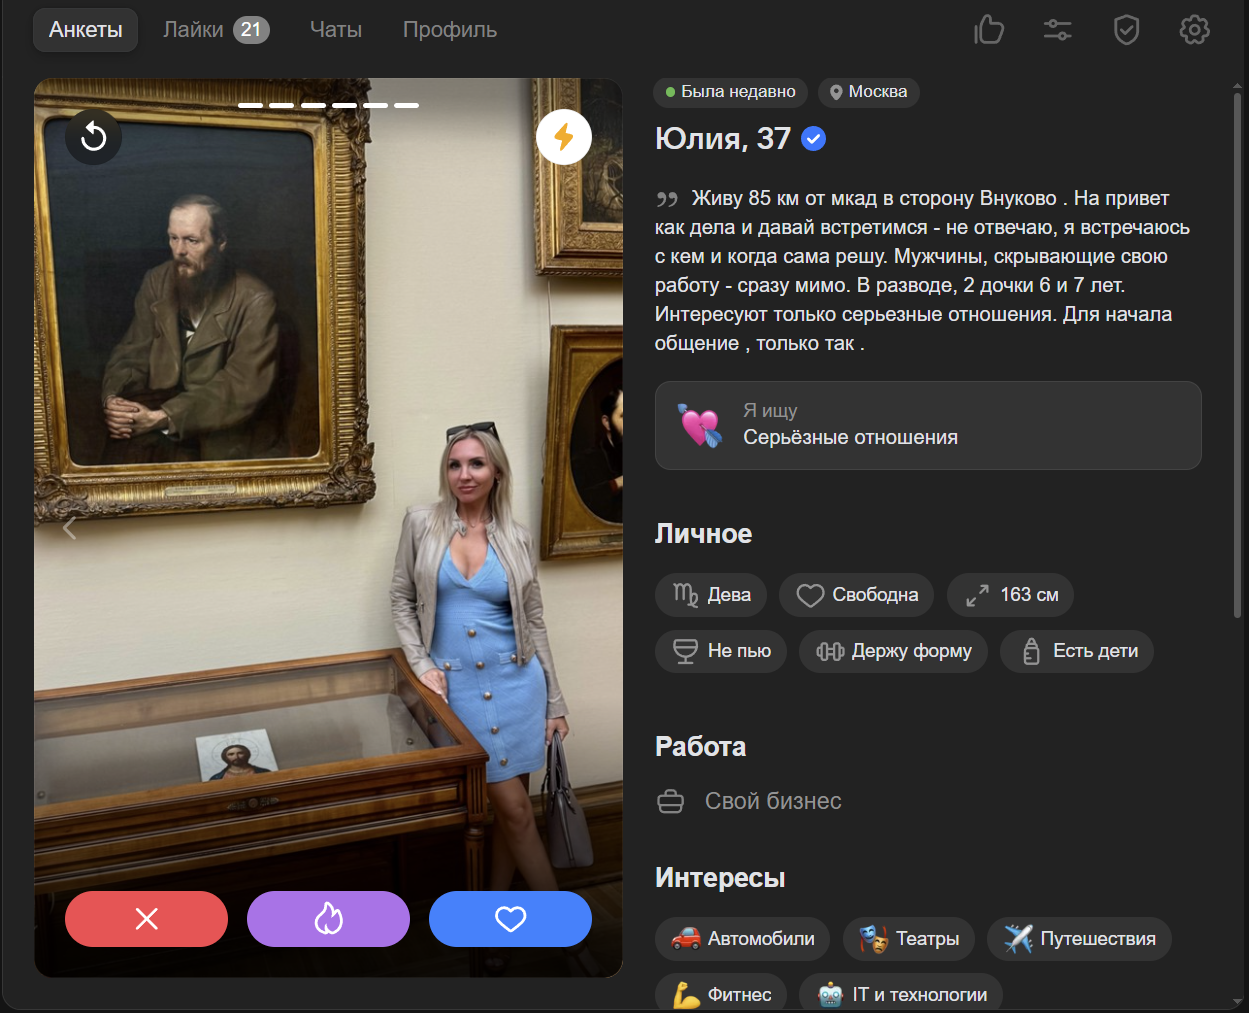
Task: Like profile with blue heart button
Action: coord(511,919)
